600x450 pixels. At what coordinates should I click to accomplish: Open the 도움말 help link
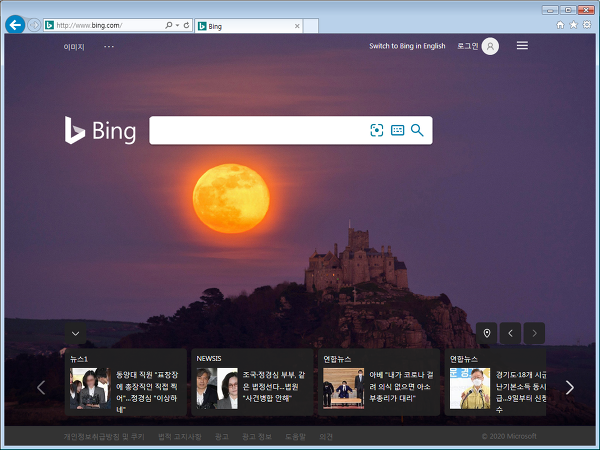295,437
